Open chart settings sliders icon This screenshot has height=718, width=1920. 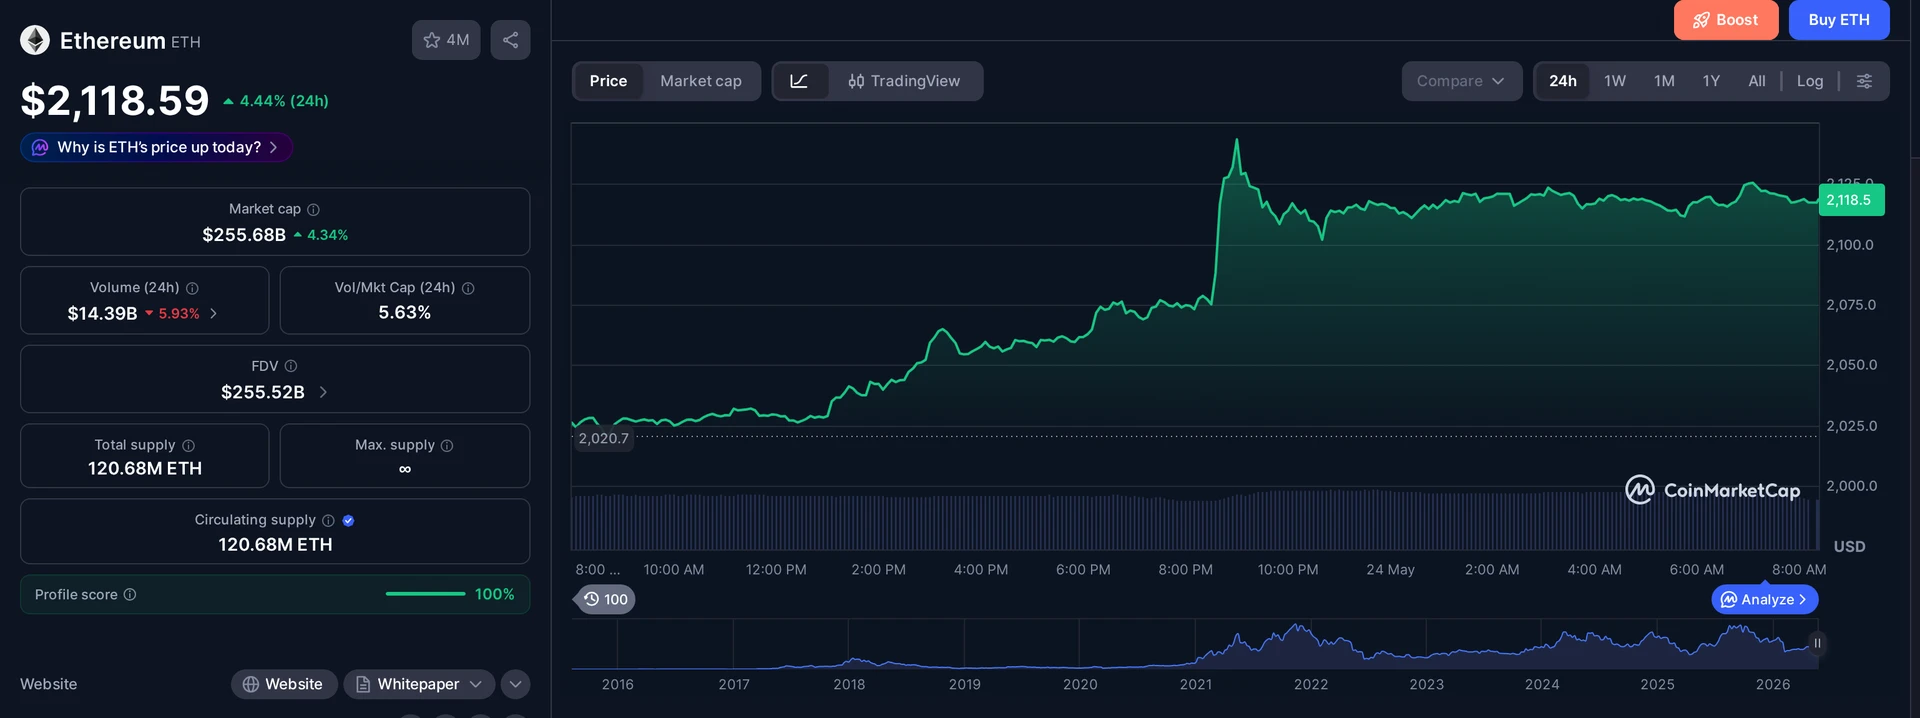click(1864, 81)
